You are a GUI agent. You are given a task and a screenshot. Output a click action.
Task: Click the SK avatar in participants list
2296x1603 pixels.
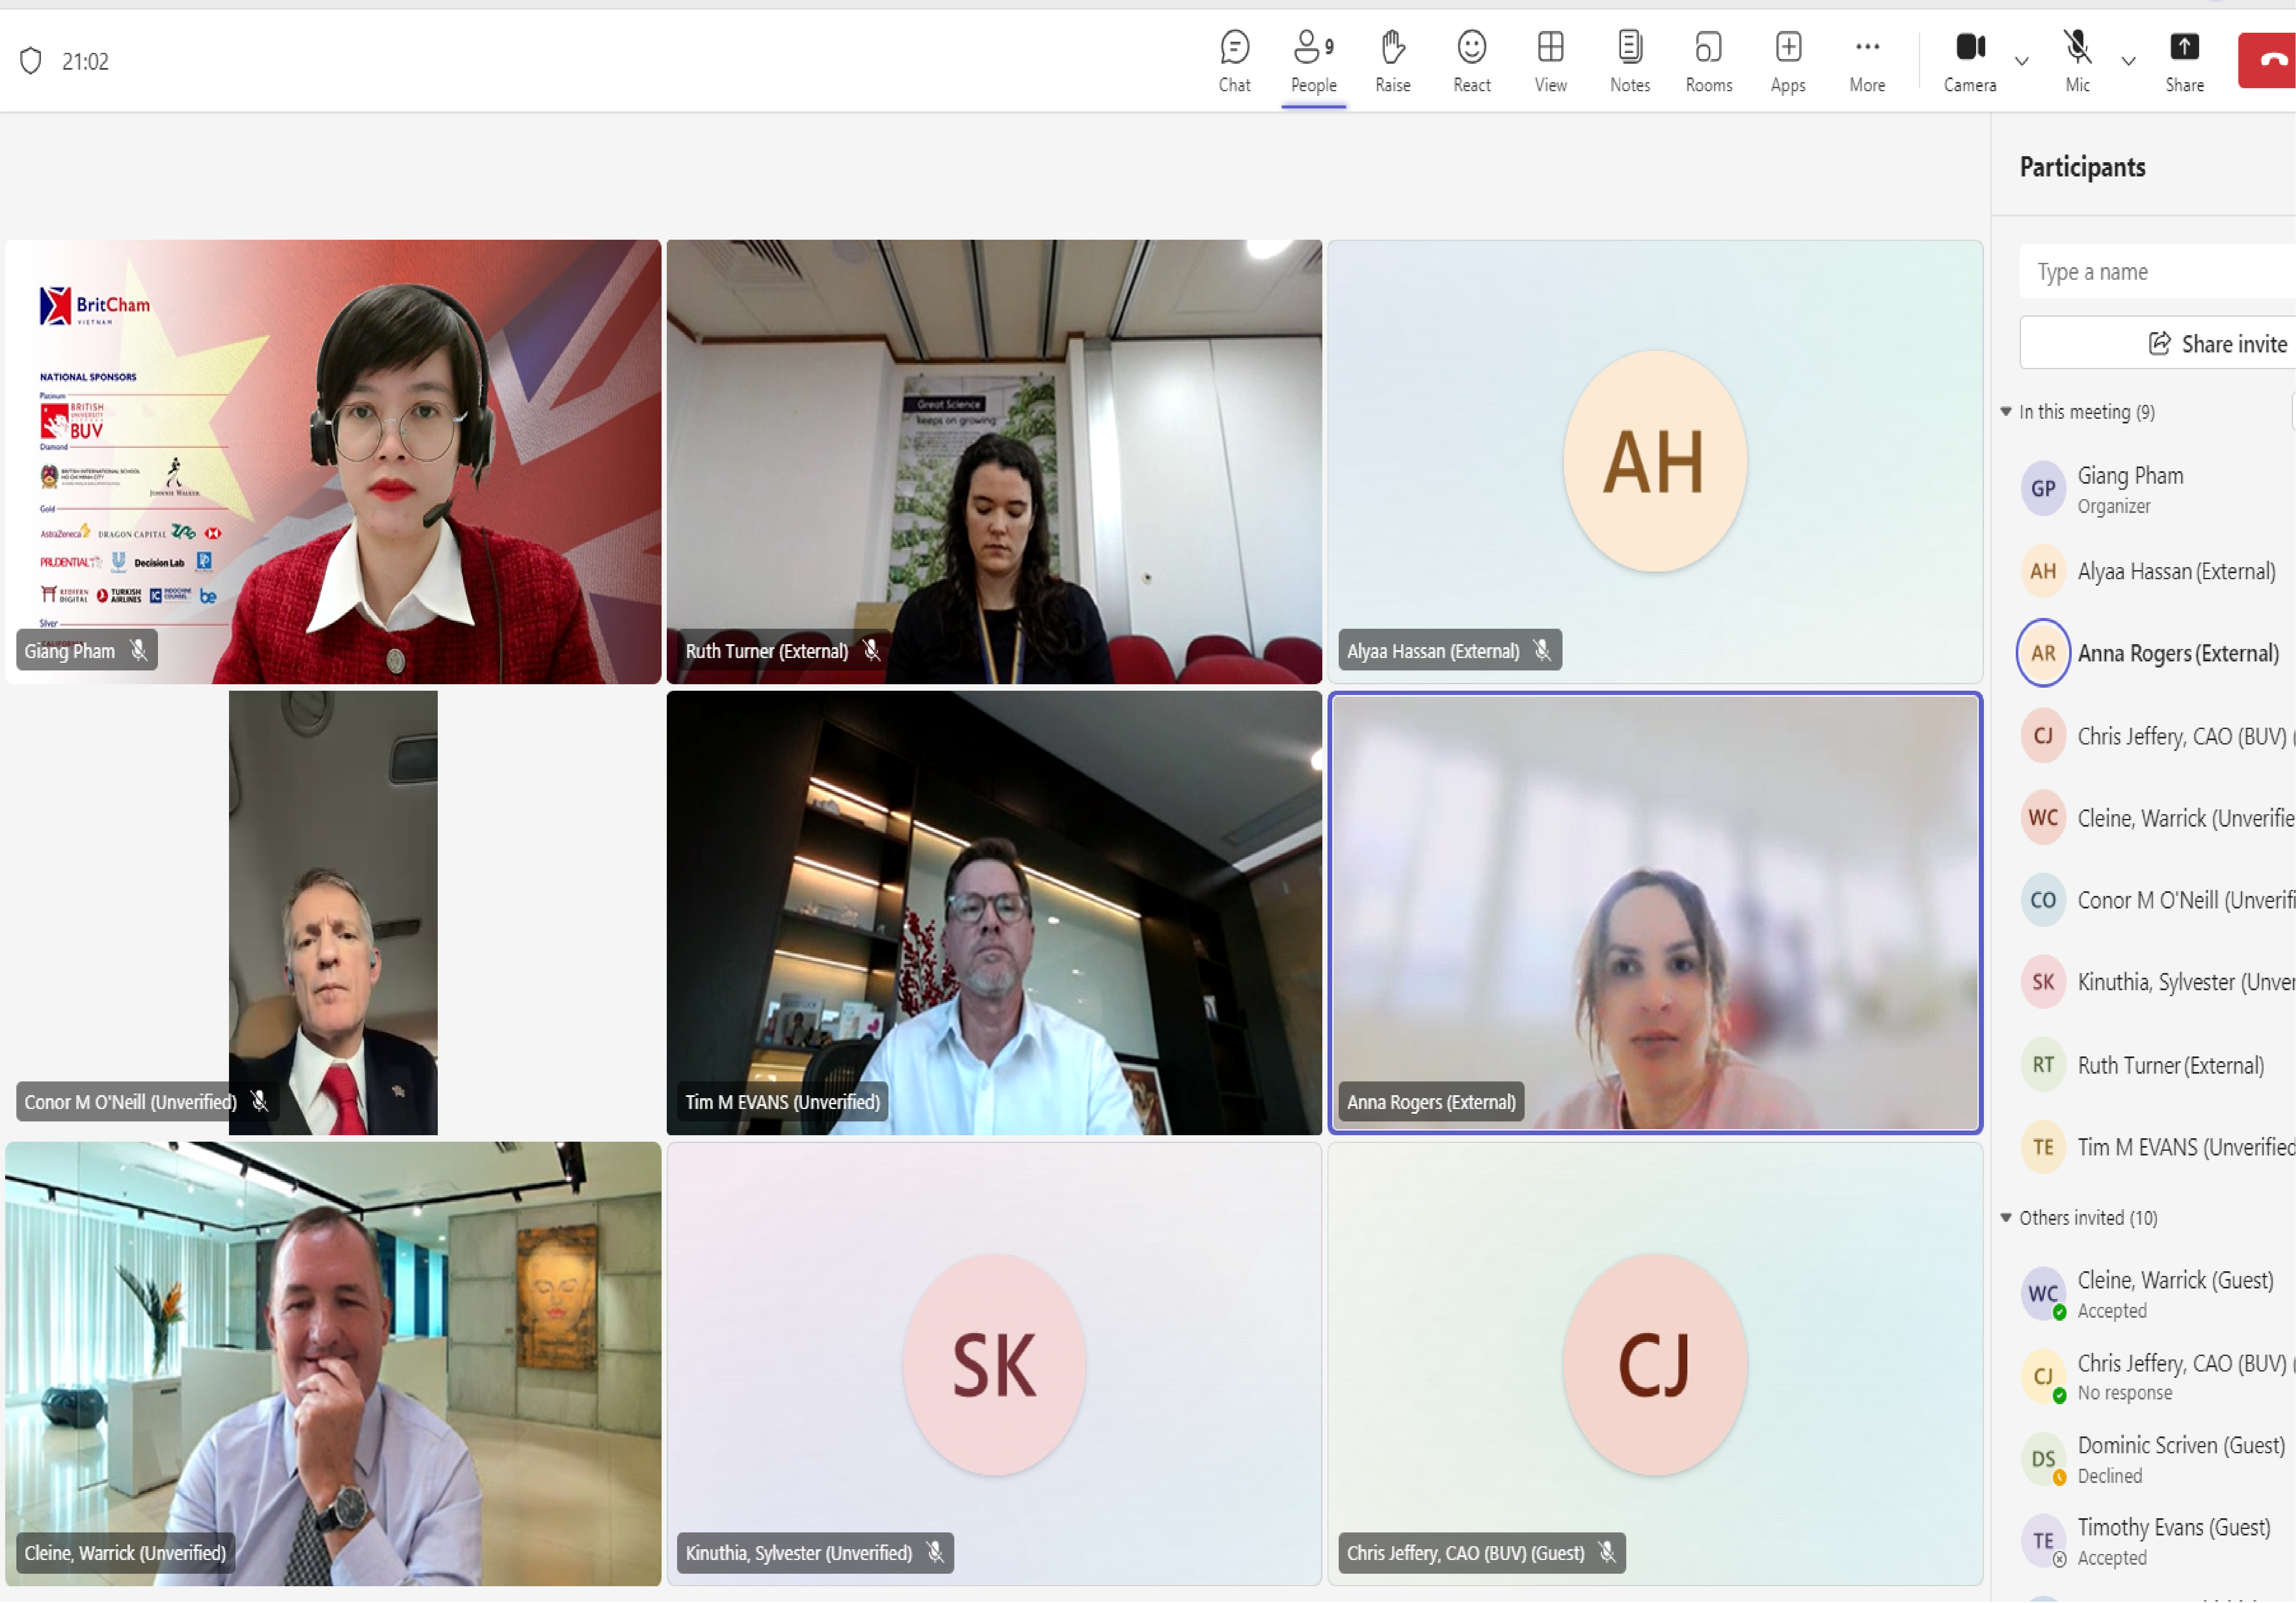coord(2043,983)
